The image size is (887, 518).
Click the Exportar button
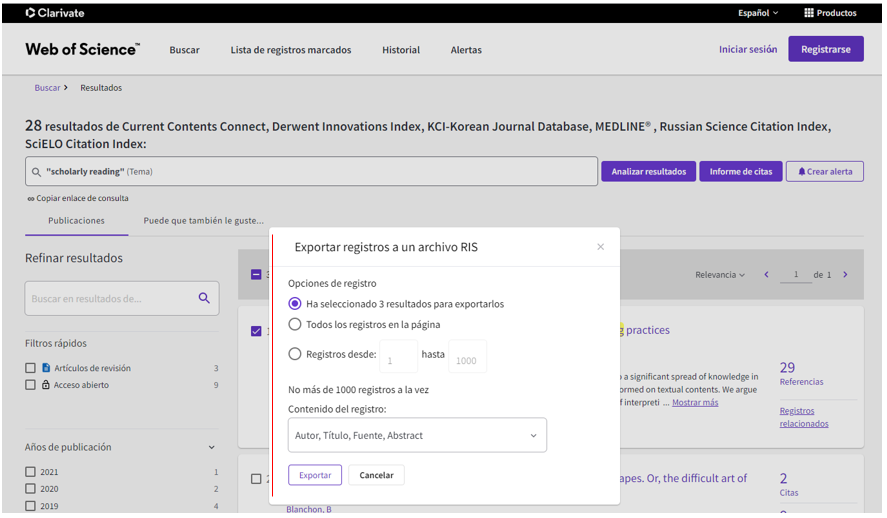[x=315, y=475]
